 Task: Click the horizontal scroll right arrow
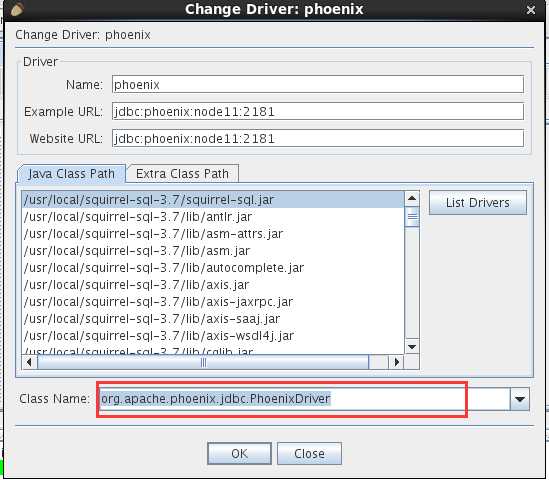396,362
